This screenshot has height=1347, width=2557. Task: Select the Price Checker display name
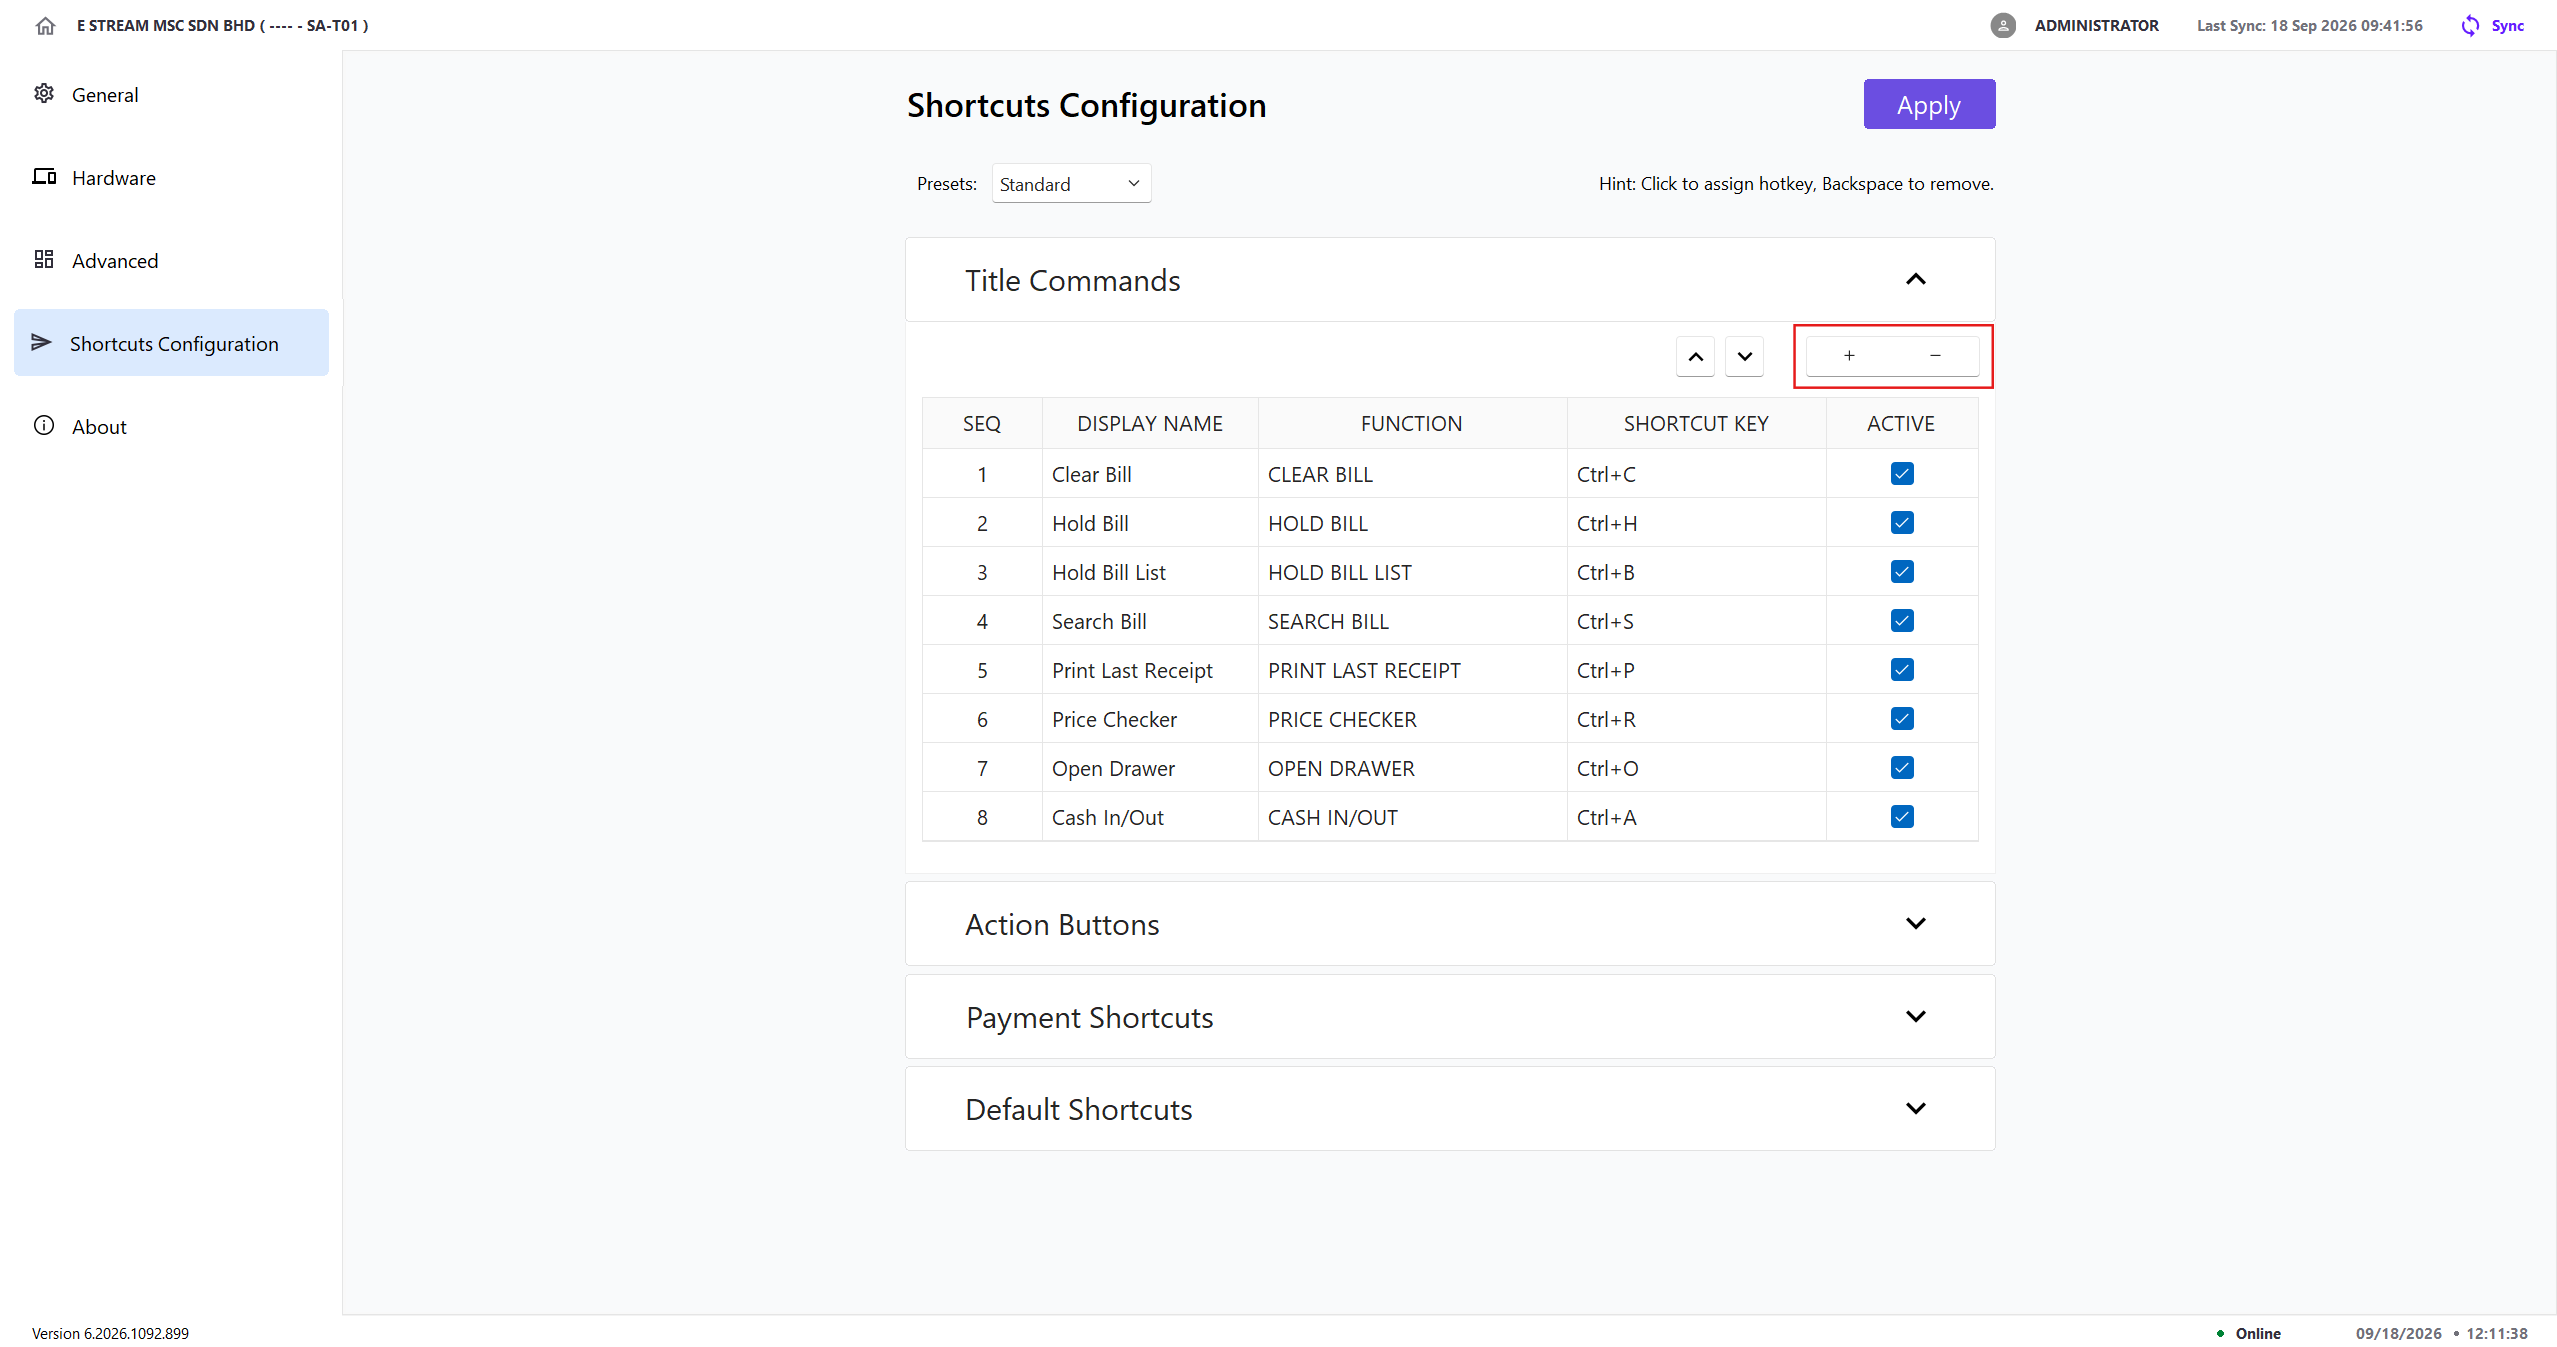1150,719
